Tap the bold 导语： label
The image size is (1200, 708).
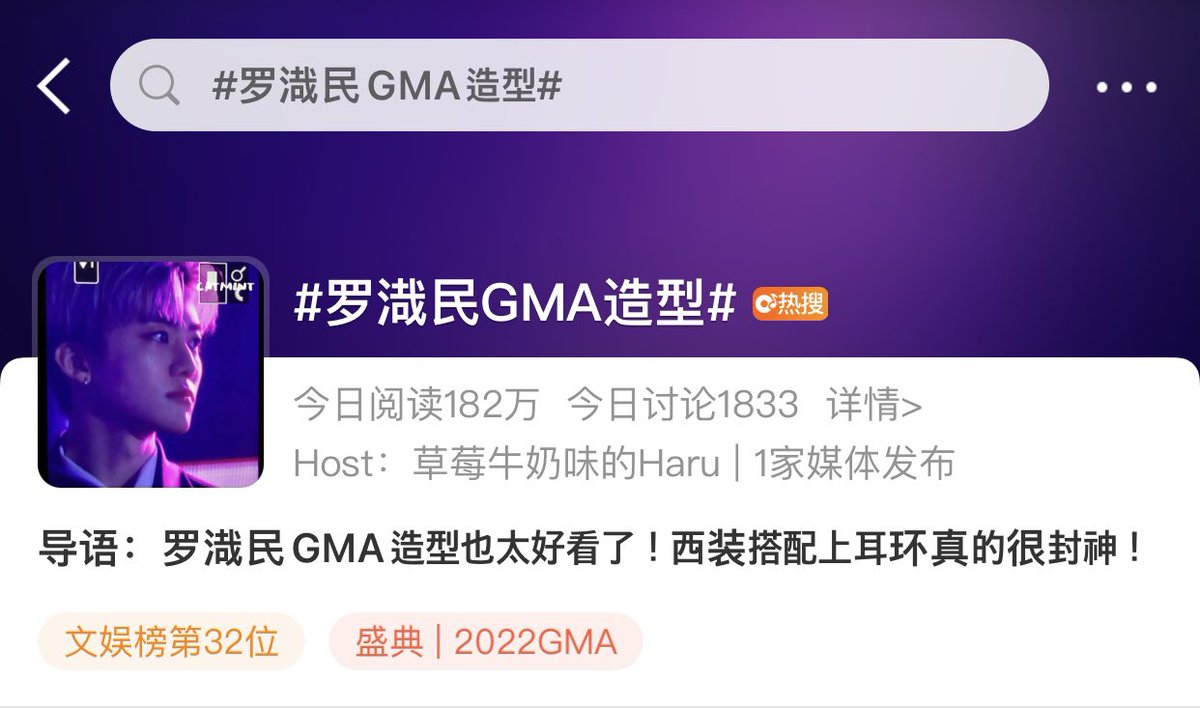[x=100, y=551]
